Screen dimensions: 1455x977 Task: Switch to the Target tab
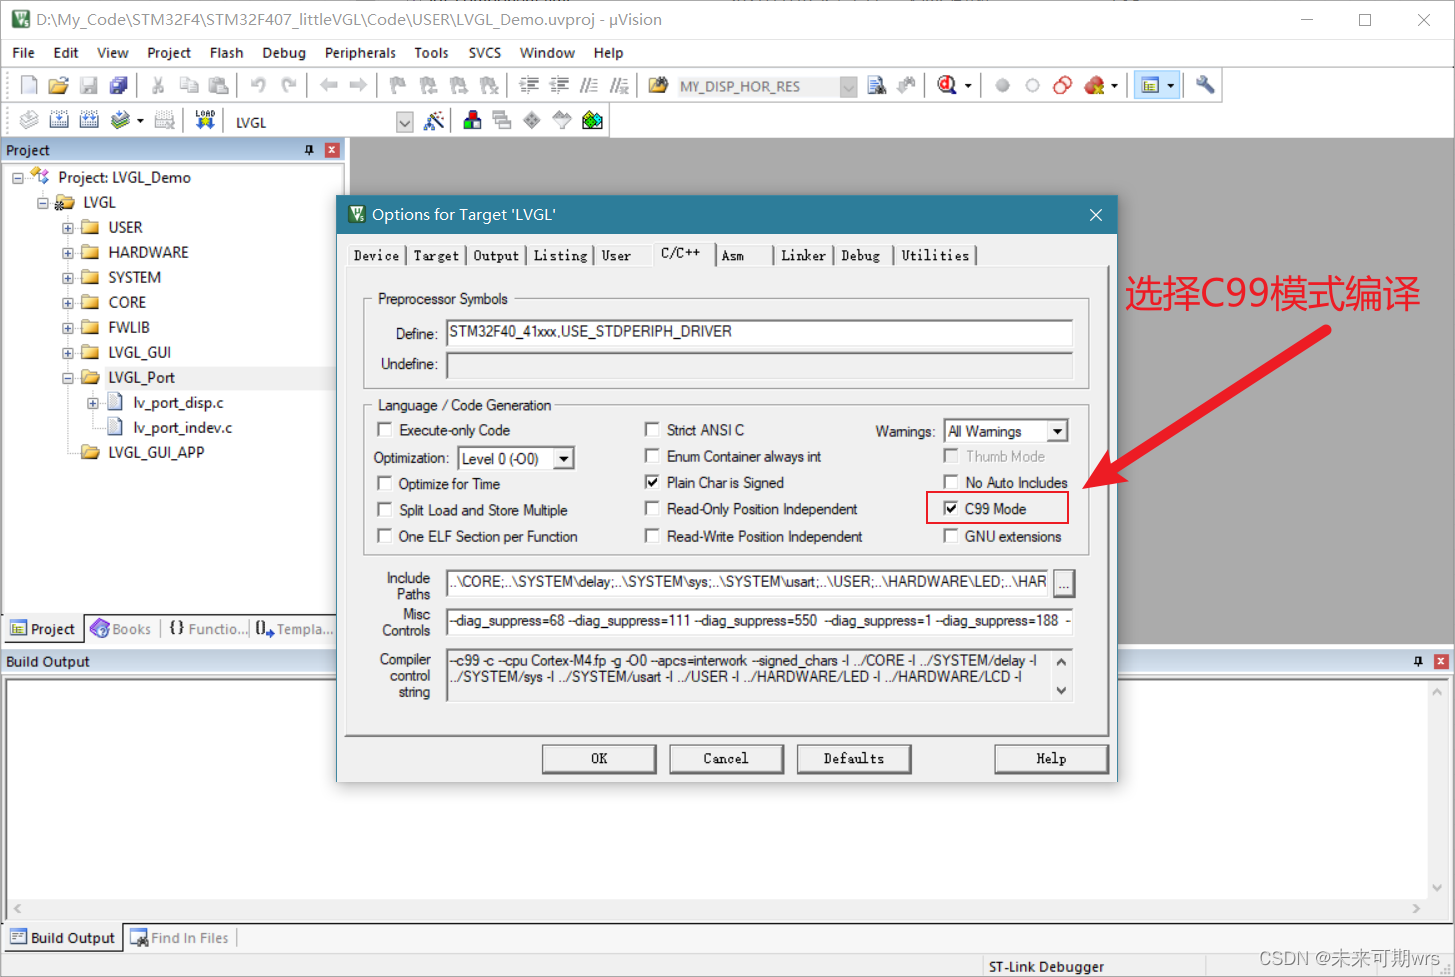pos(436,256)
